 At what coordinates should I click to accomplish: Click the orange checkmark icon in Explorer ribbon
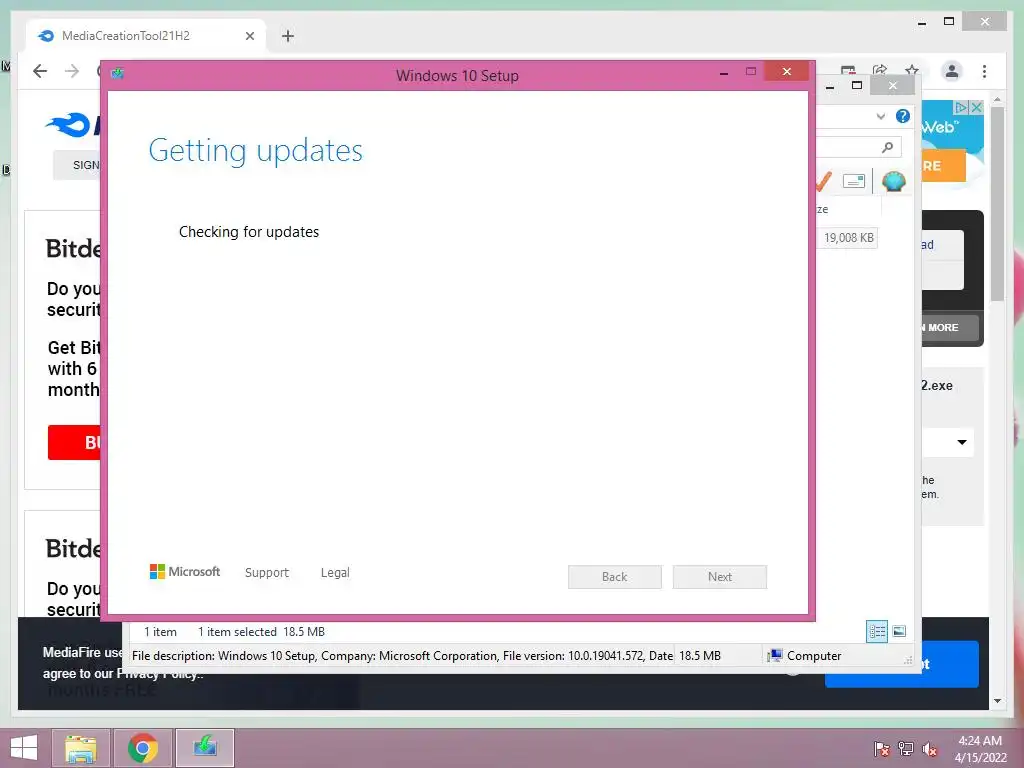pos(824,182)
